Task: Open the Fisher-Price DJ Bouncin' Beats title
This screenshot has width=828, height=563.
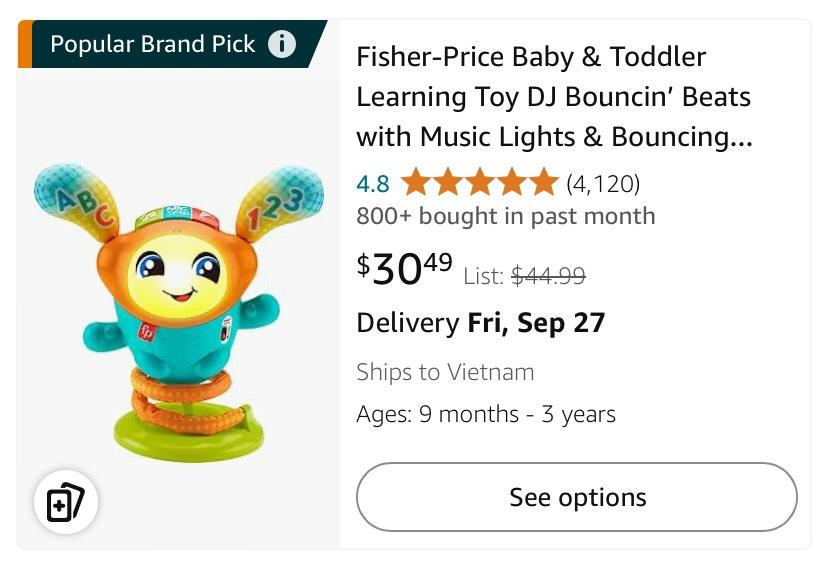Action: (554, 97)
